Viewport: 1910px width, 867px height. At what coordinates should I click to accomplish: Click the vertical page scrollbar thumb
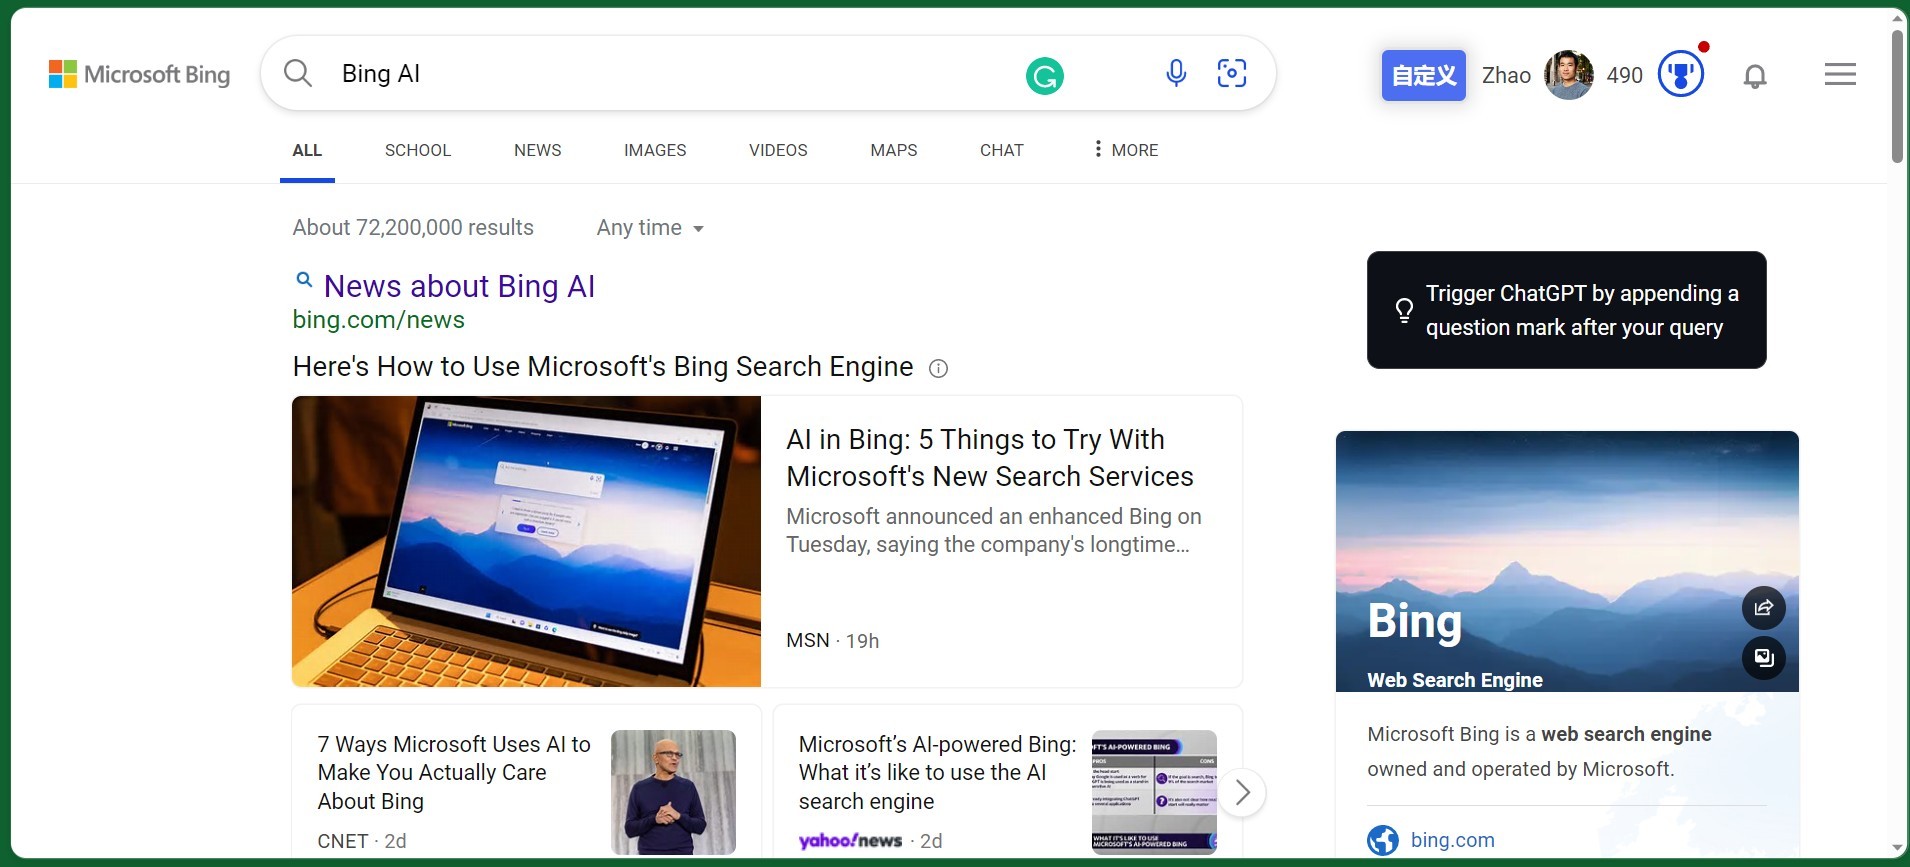[x=1897, y=96]
